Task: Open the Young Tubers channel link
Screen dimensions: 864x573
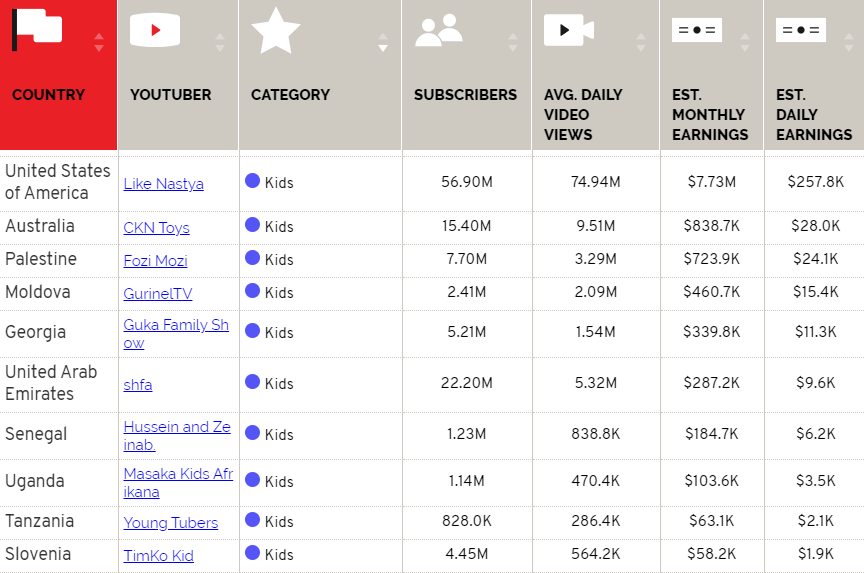Action: (171, 522)
